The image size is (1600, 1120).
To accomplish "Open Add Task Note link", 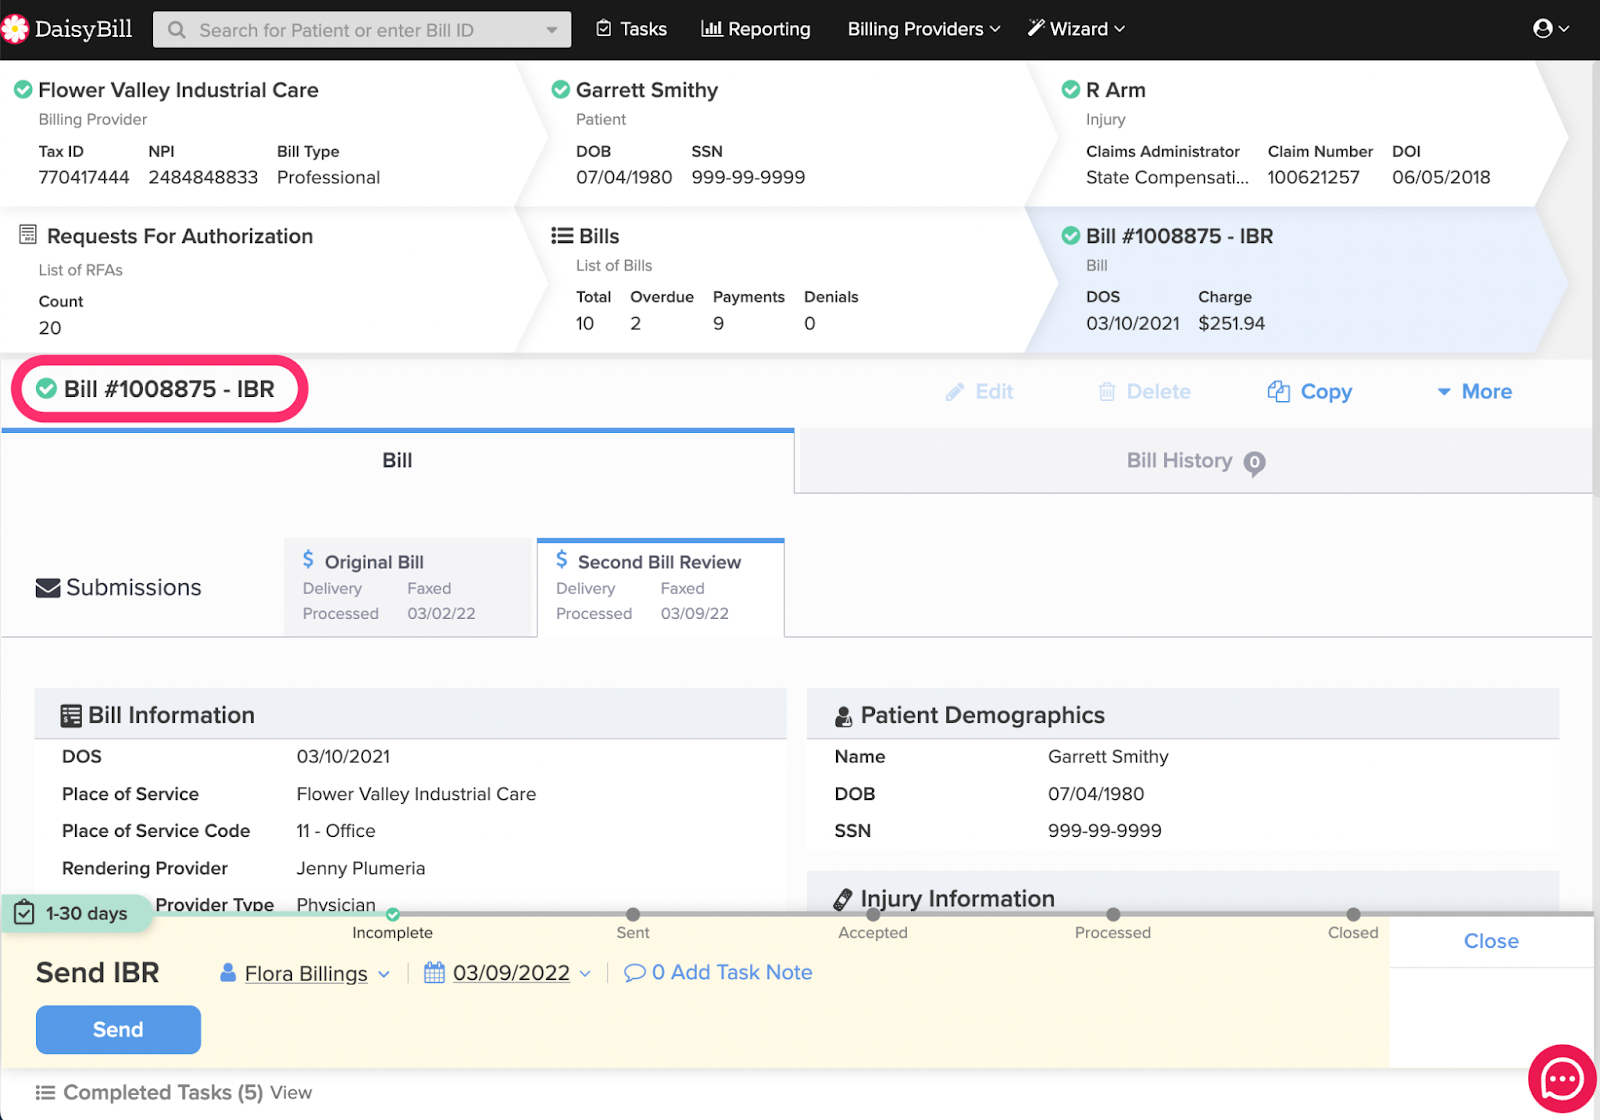I will 718,972.
